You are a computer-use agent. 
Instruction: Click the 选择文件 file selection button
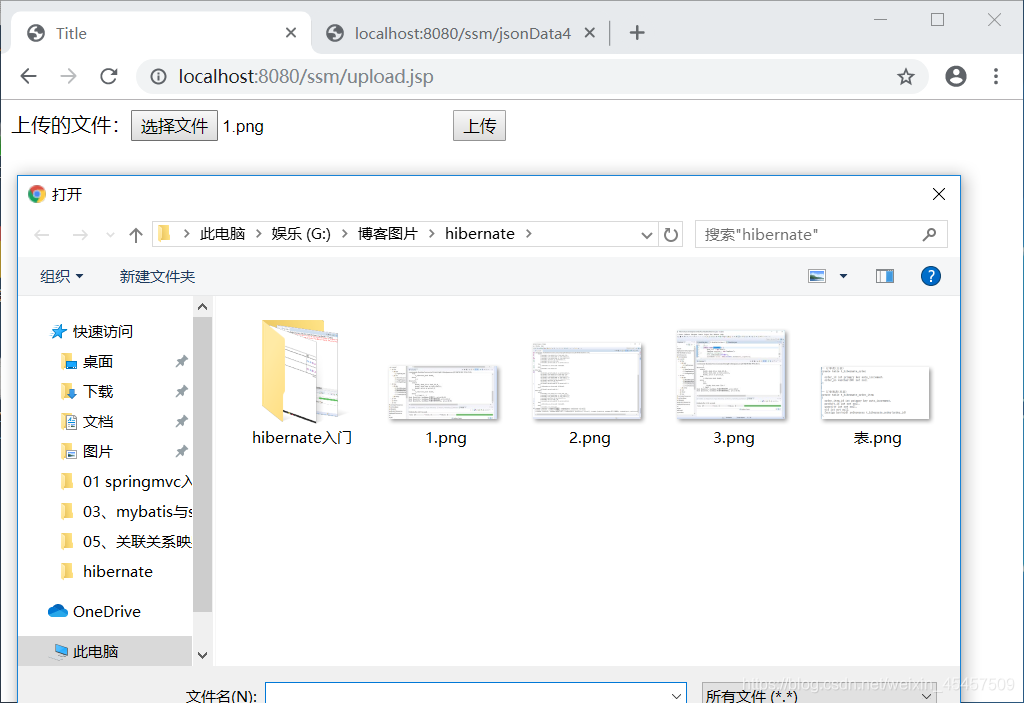tap(173, 125)
